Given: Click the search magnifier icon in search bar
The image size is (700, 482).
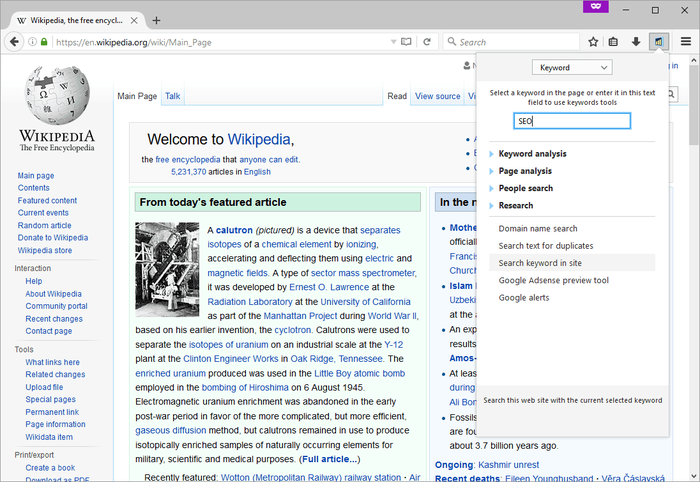Looking at the screenshot, I should [x=452, y=42].
